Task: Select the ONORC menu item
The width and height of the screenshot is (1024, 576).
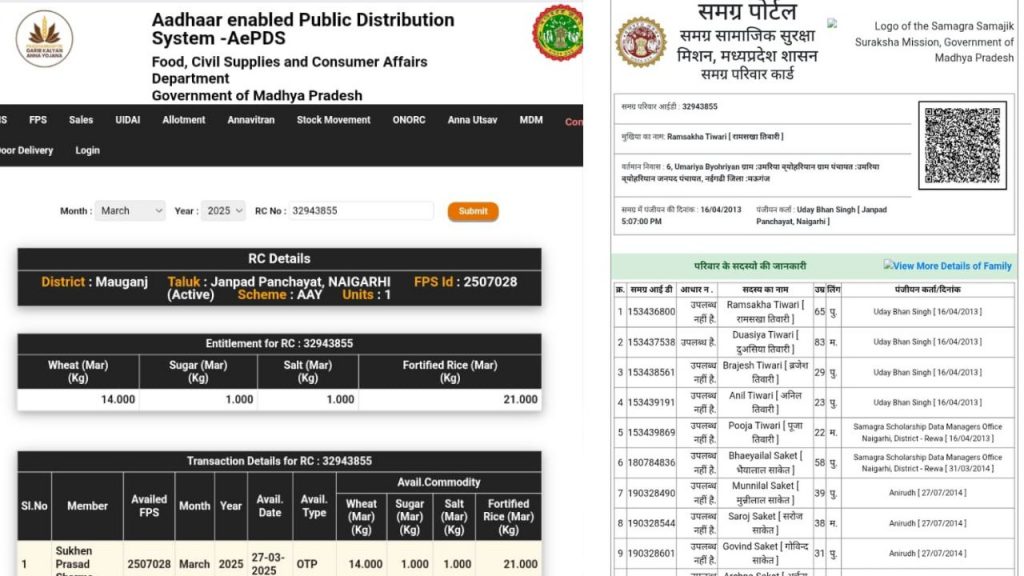Action: pos(409,120)
